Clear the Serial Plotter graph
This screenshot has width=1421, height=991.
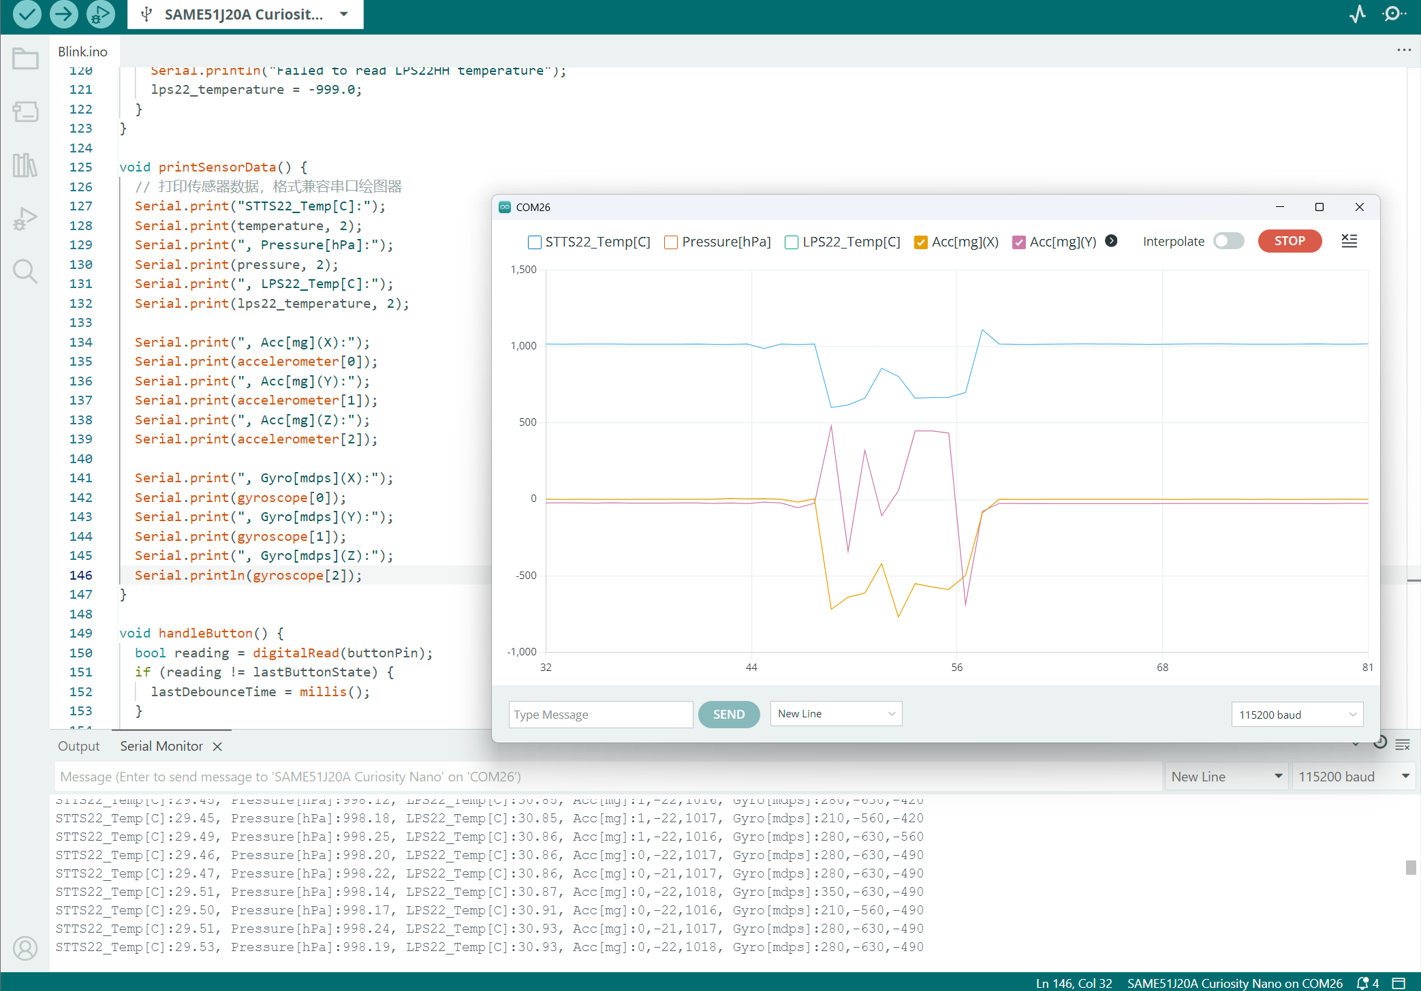coord(1349,241)
